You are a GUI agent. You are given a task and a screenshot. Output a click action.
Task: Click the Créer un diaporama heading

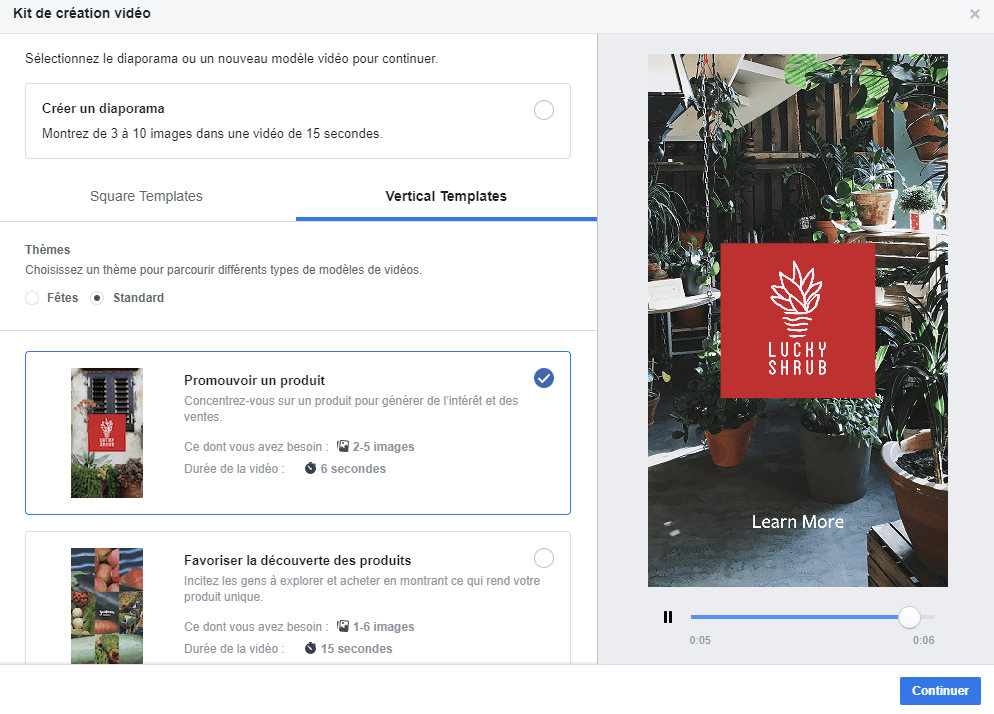(103, 108)
